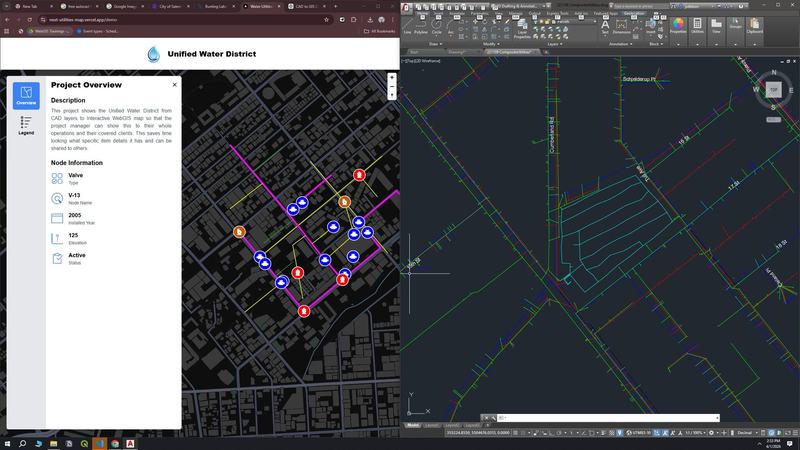Image resolution: width=800 pixels, height=450 pixels.
Task: Open the Chrome extensions icon
Action: click(353, 19)
